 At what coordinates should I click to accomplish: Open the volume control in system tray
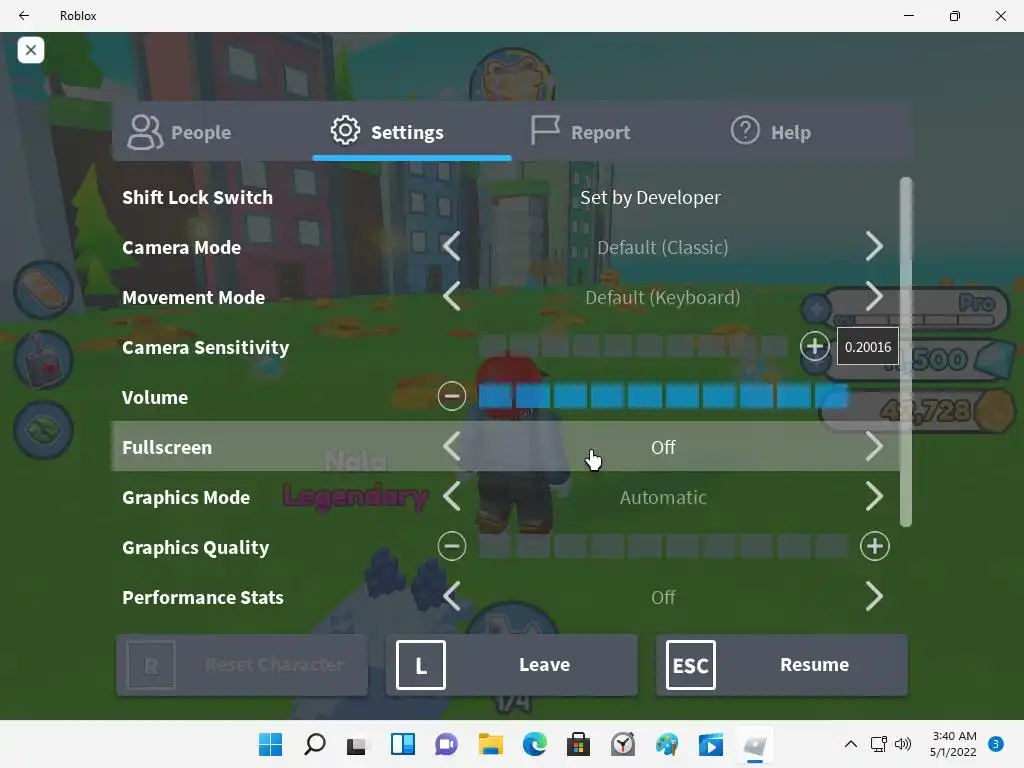(903, 744)
